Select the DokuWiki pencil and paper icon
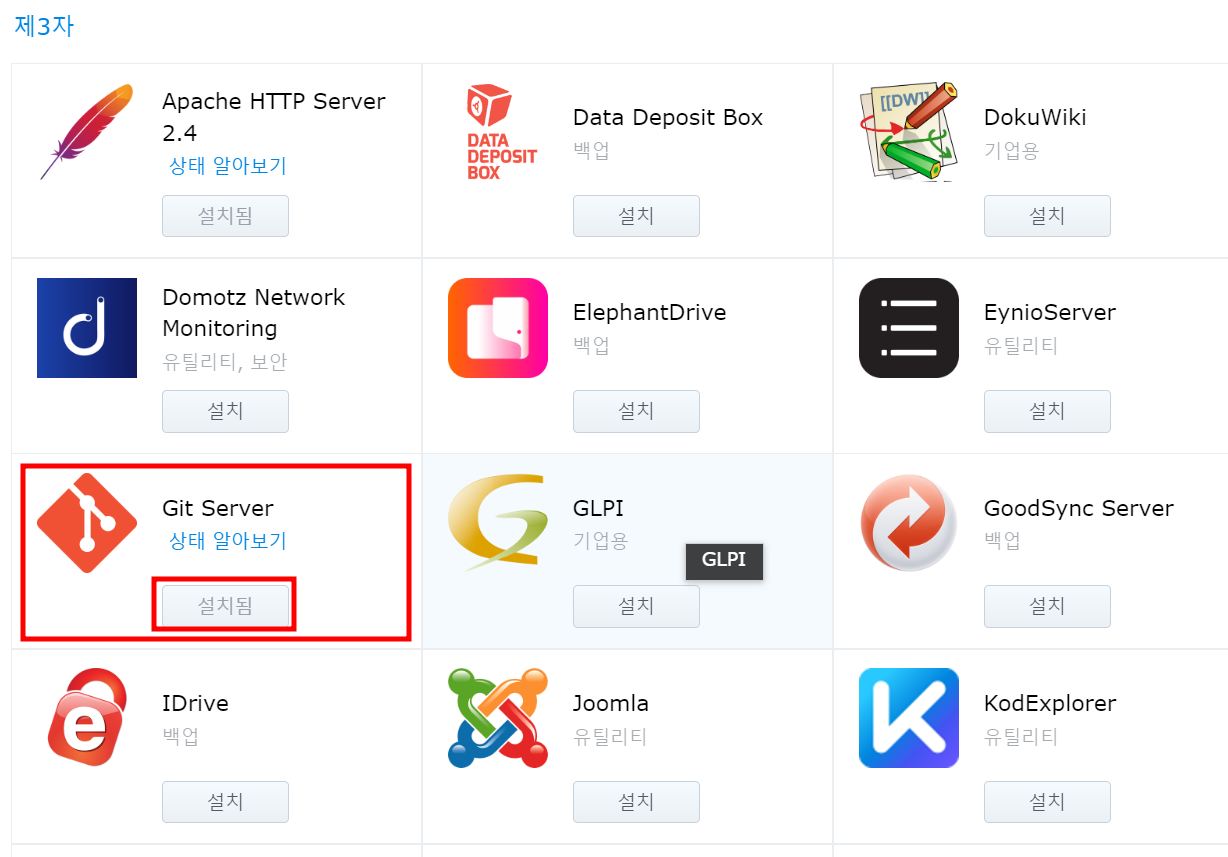The width and height of the screenshot is (1228, 857). coord(908,132)
